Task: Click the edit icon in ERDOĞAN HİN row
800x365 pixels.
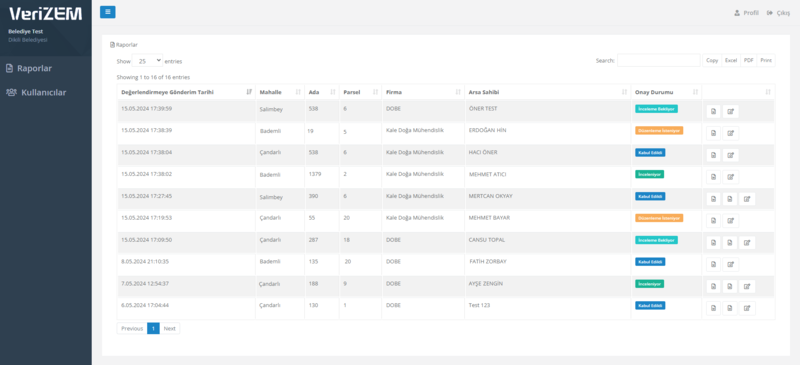Action: coord(731,133)
